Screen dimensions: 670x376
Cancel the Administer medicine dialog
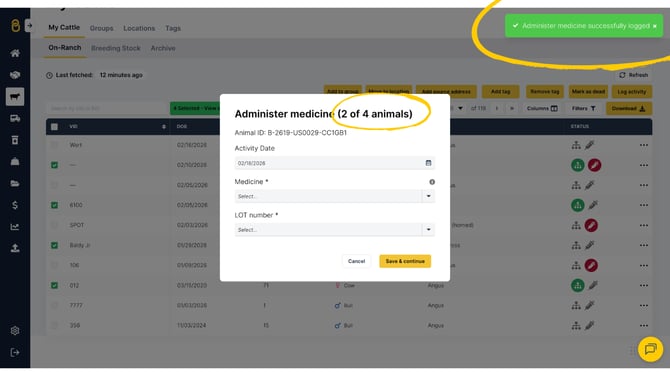pos(356,261)
